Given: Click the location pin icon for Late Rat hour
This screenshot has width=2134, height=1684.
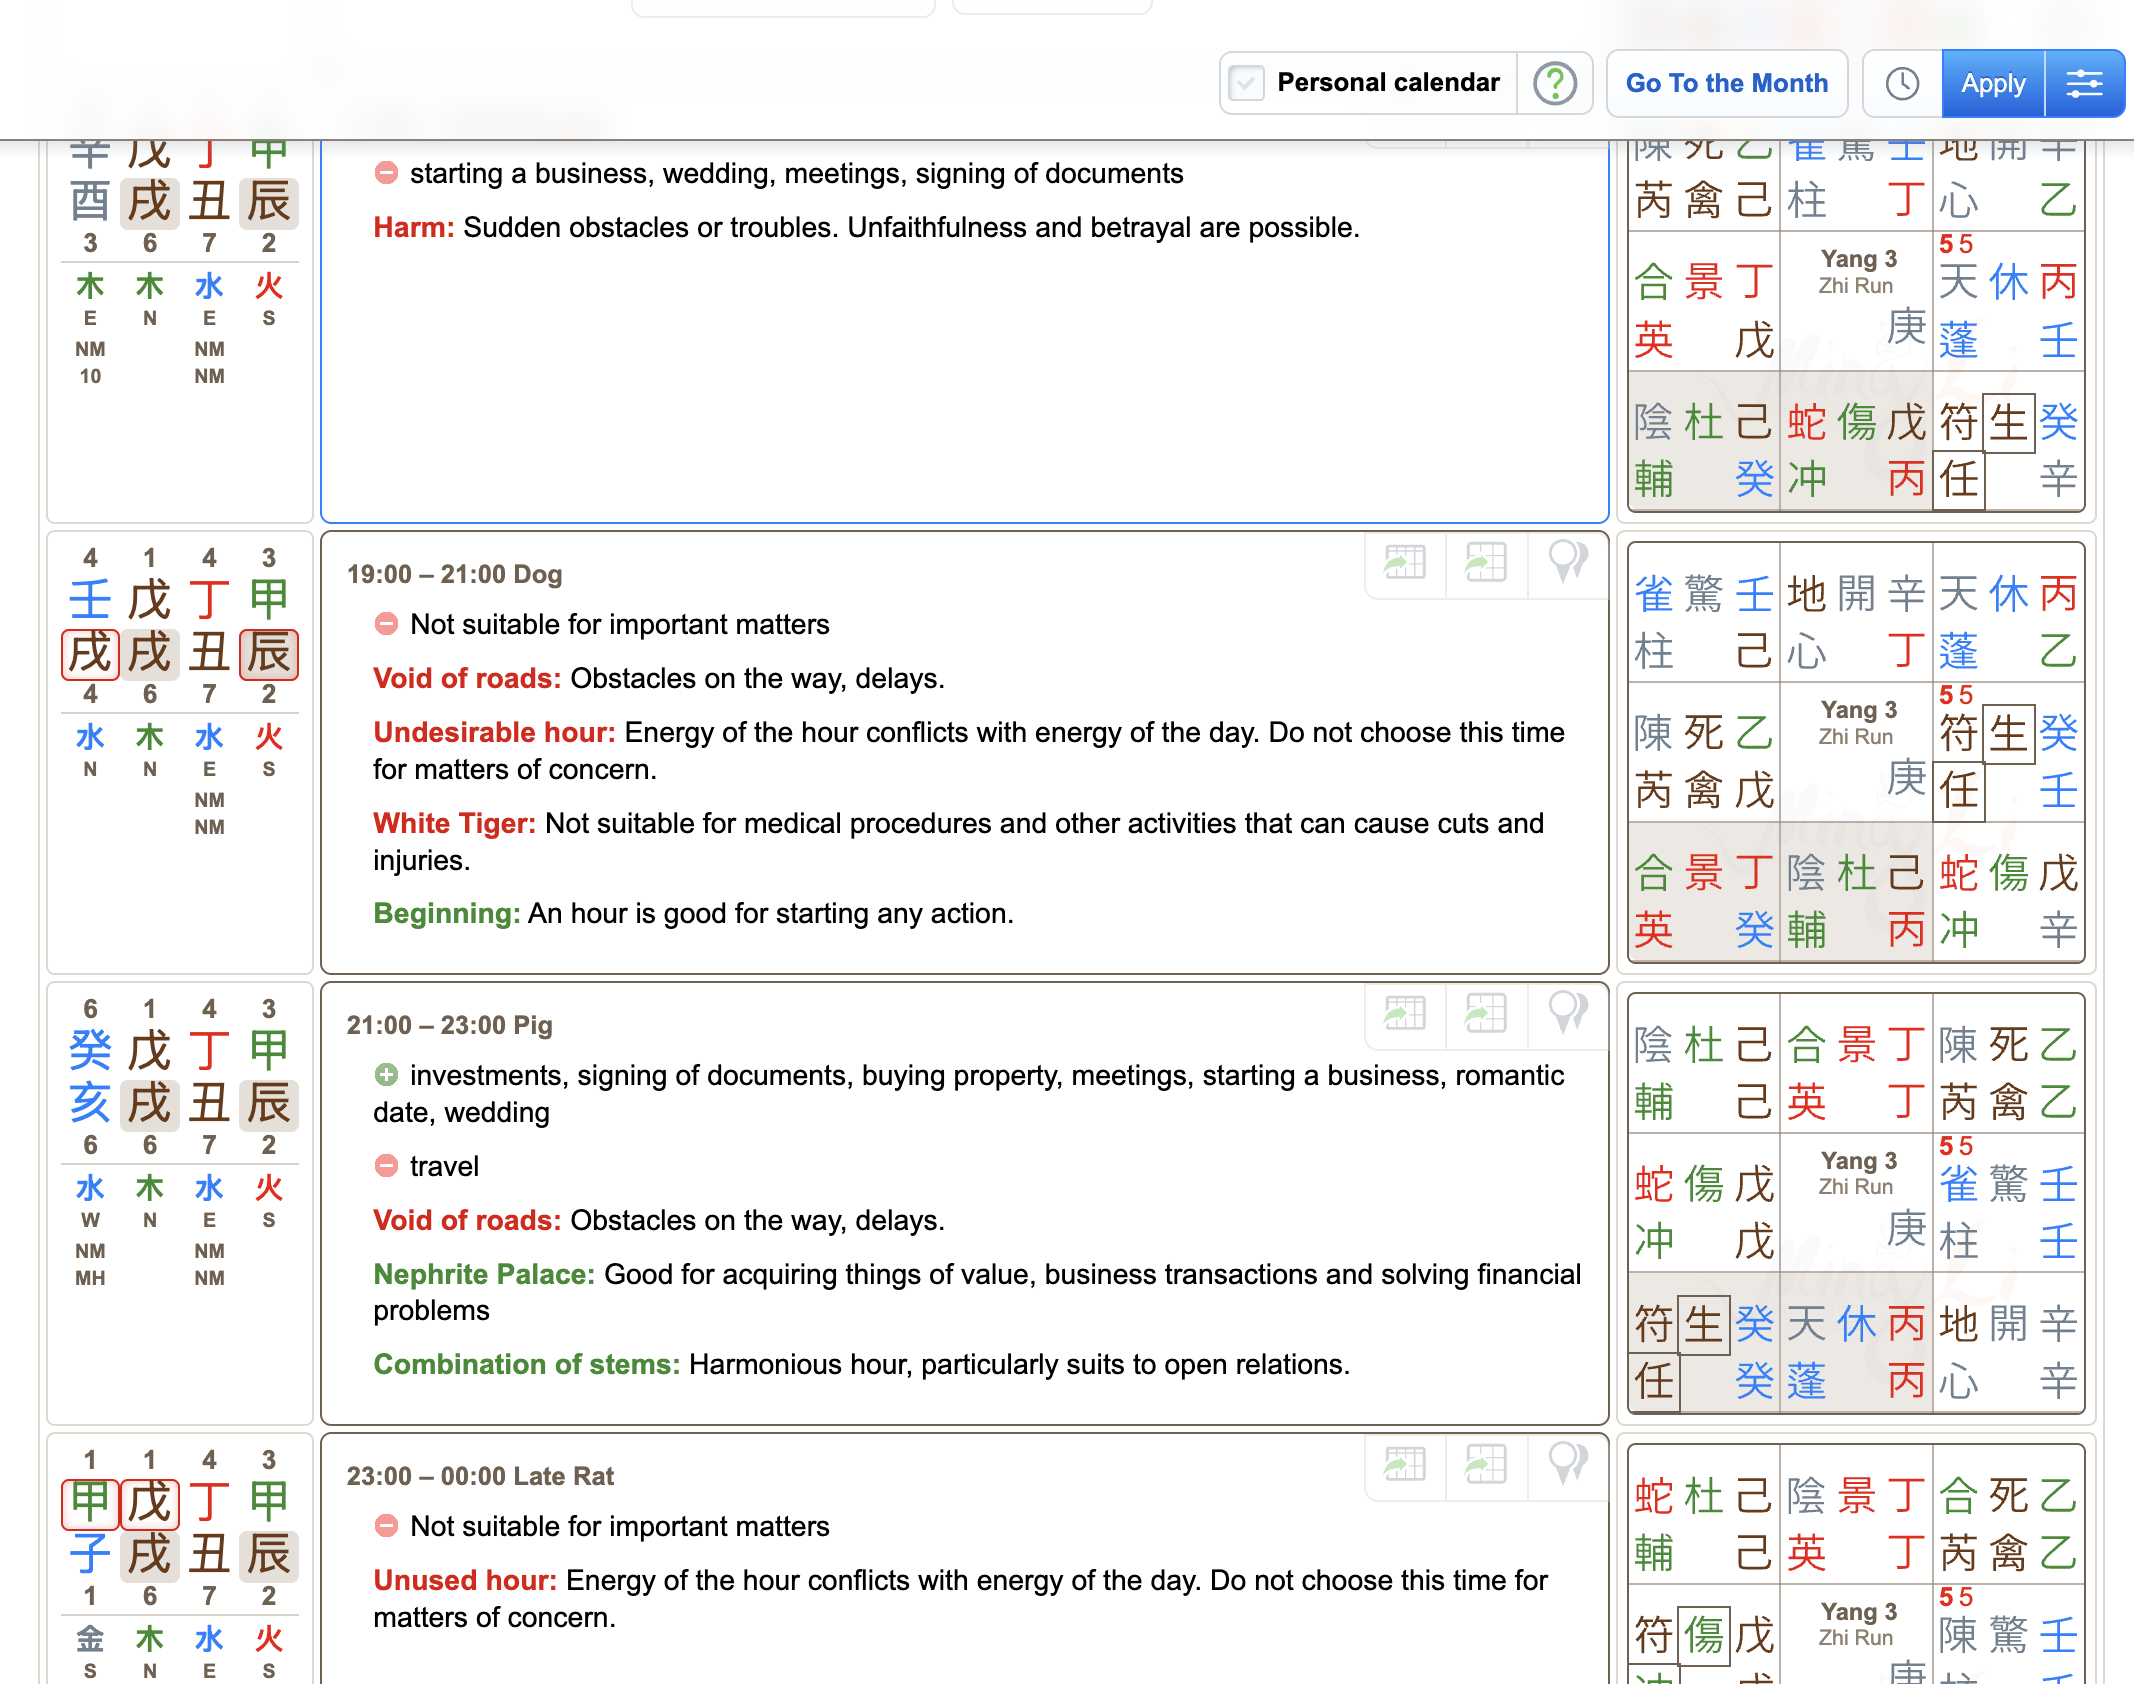Looking at the screenshot, I should pyautogui.click(x=1565, y=1466).
